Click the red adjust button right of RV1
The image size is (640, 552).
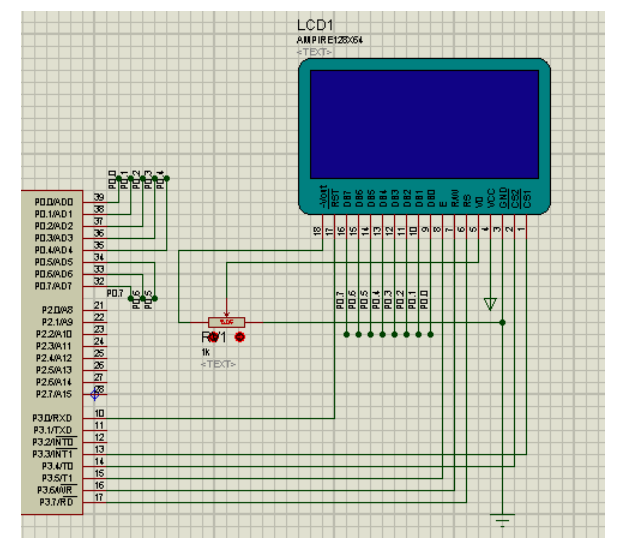click(240, 337)
